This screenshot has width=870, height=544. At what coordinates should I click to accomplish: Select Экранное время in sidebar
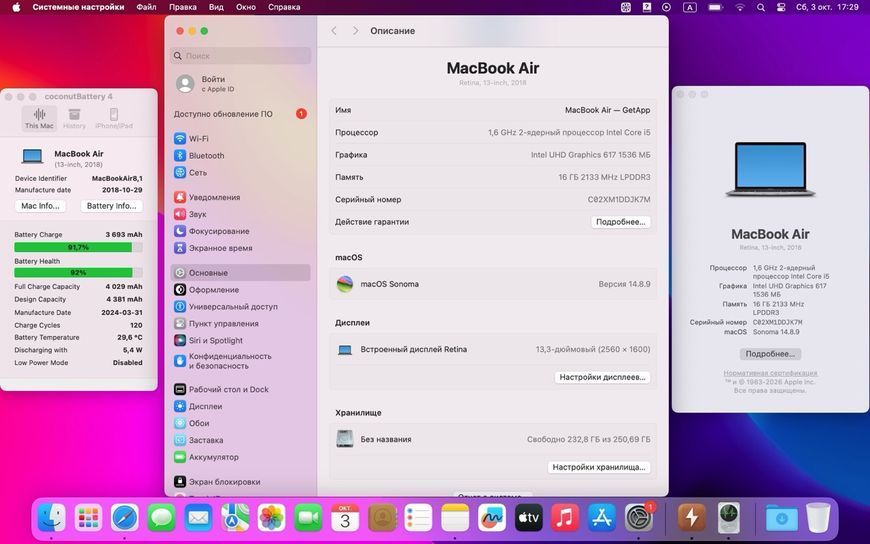240,248
